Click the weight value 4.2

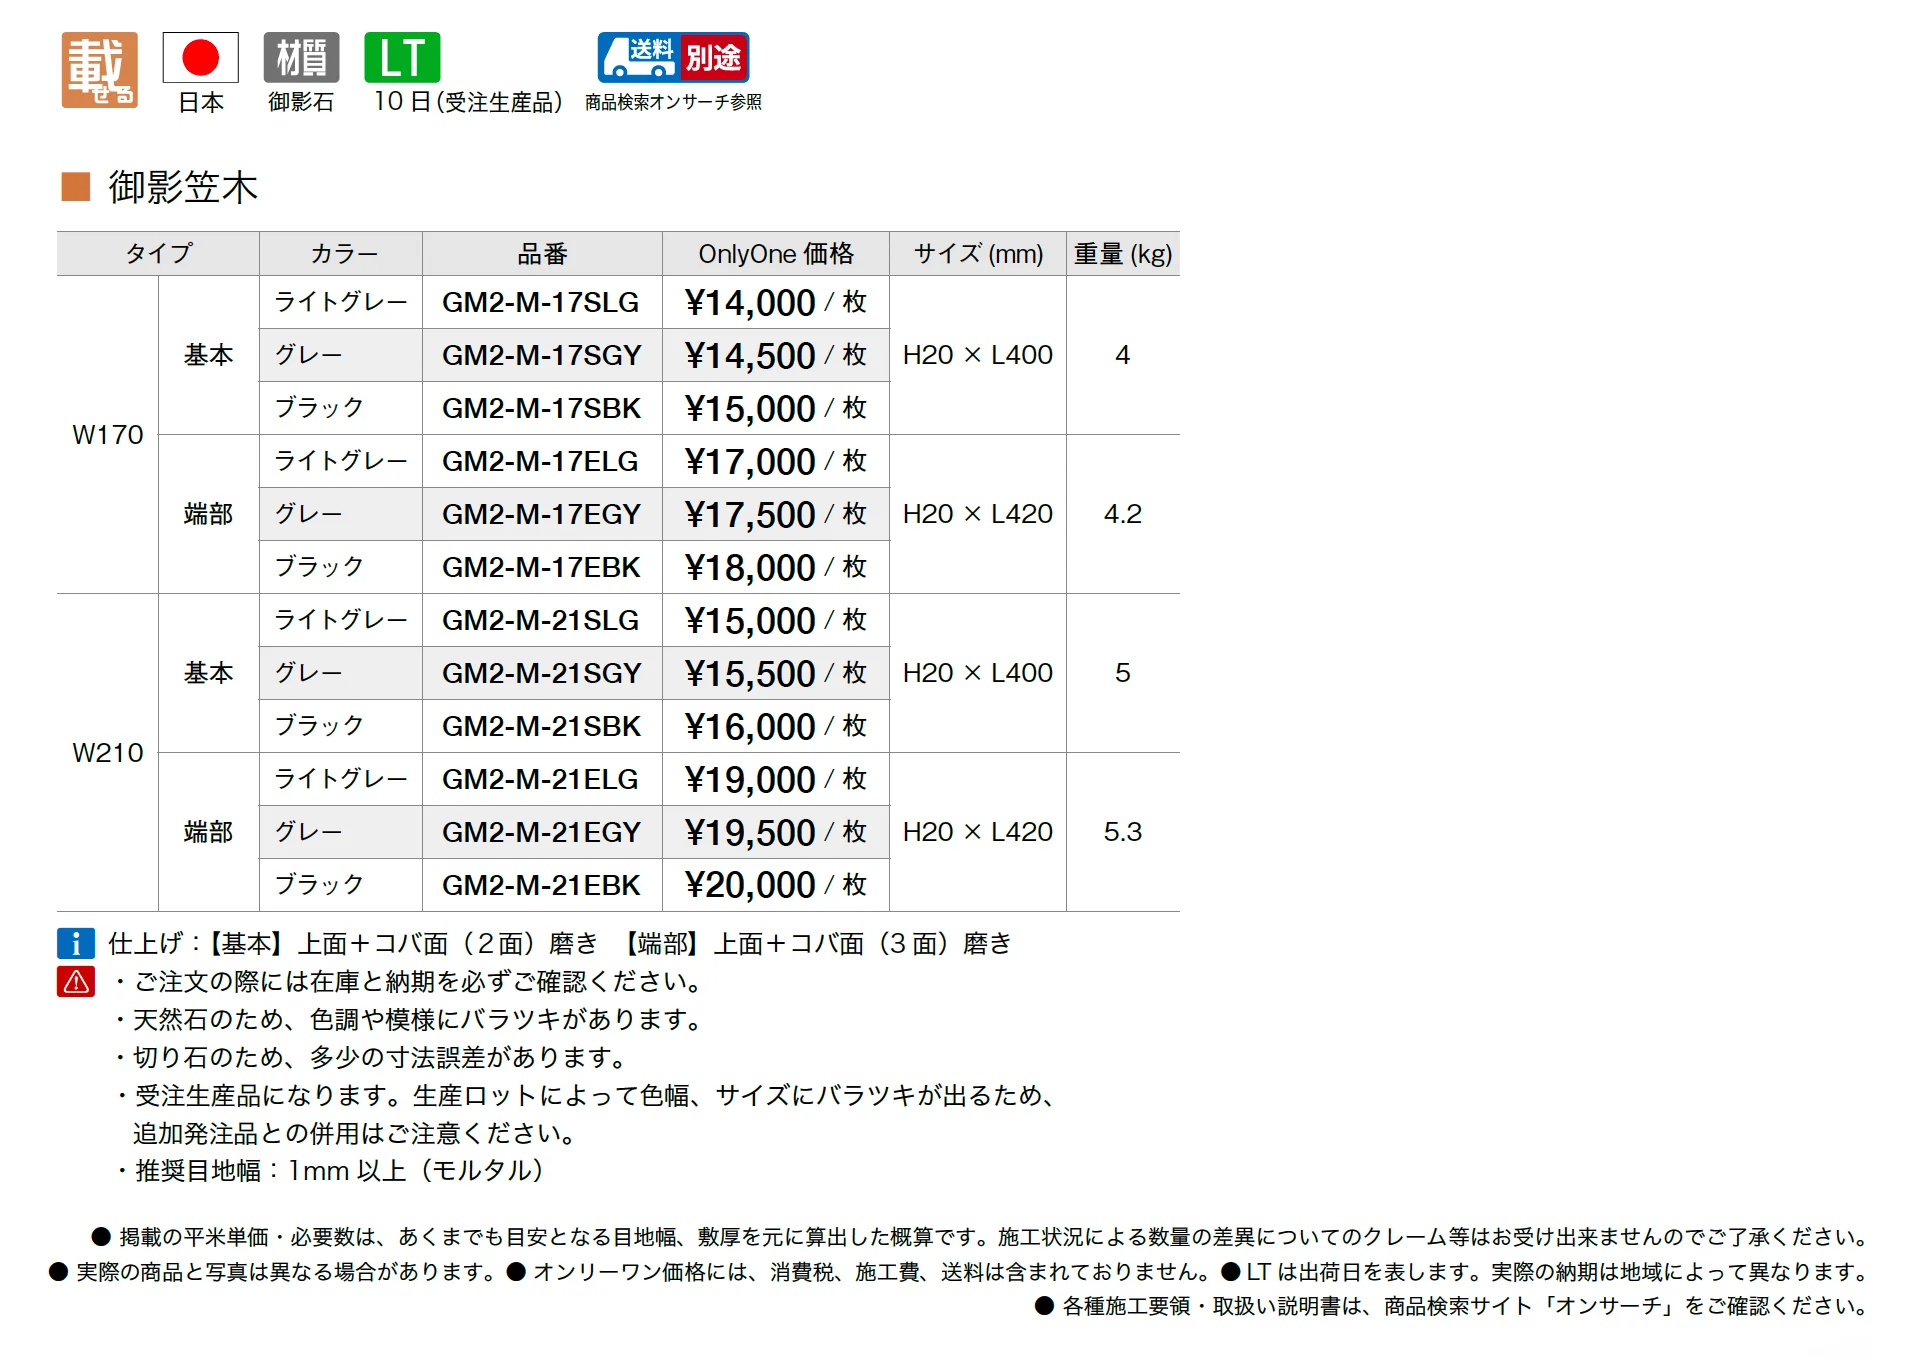[x=1123, y=514]
